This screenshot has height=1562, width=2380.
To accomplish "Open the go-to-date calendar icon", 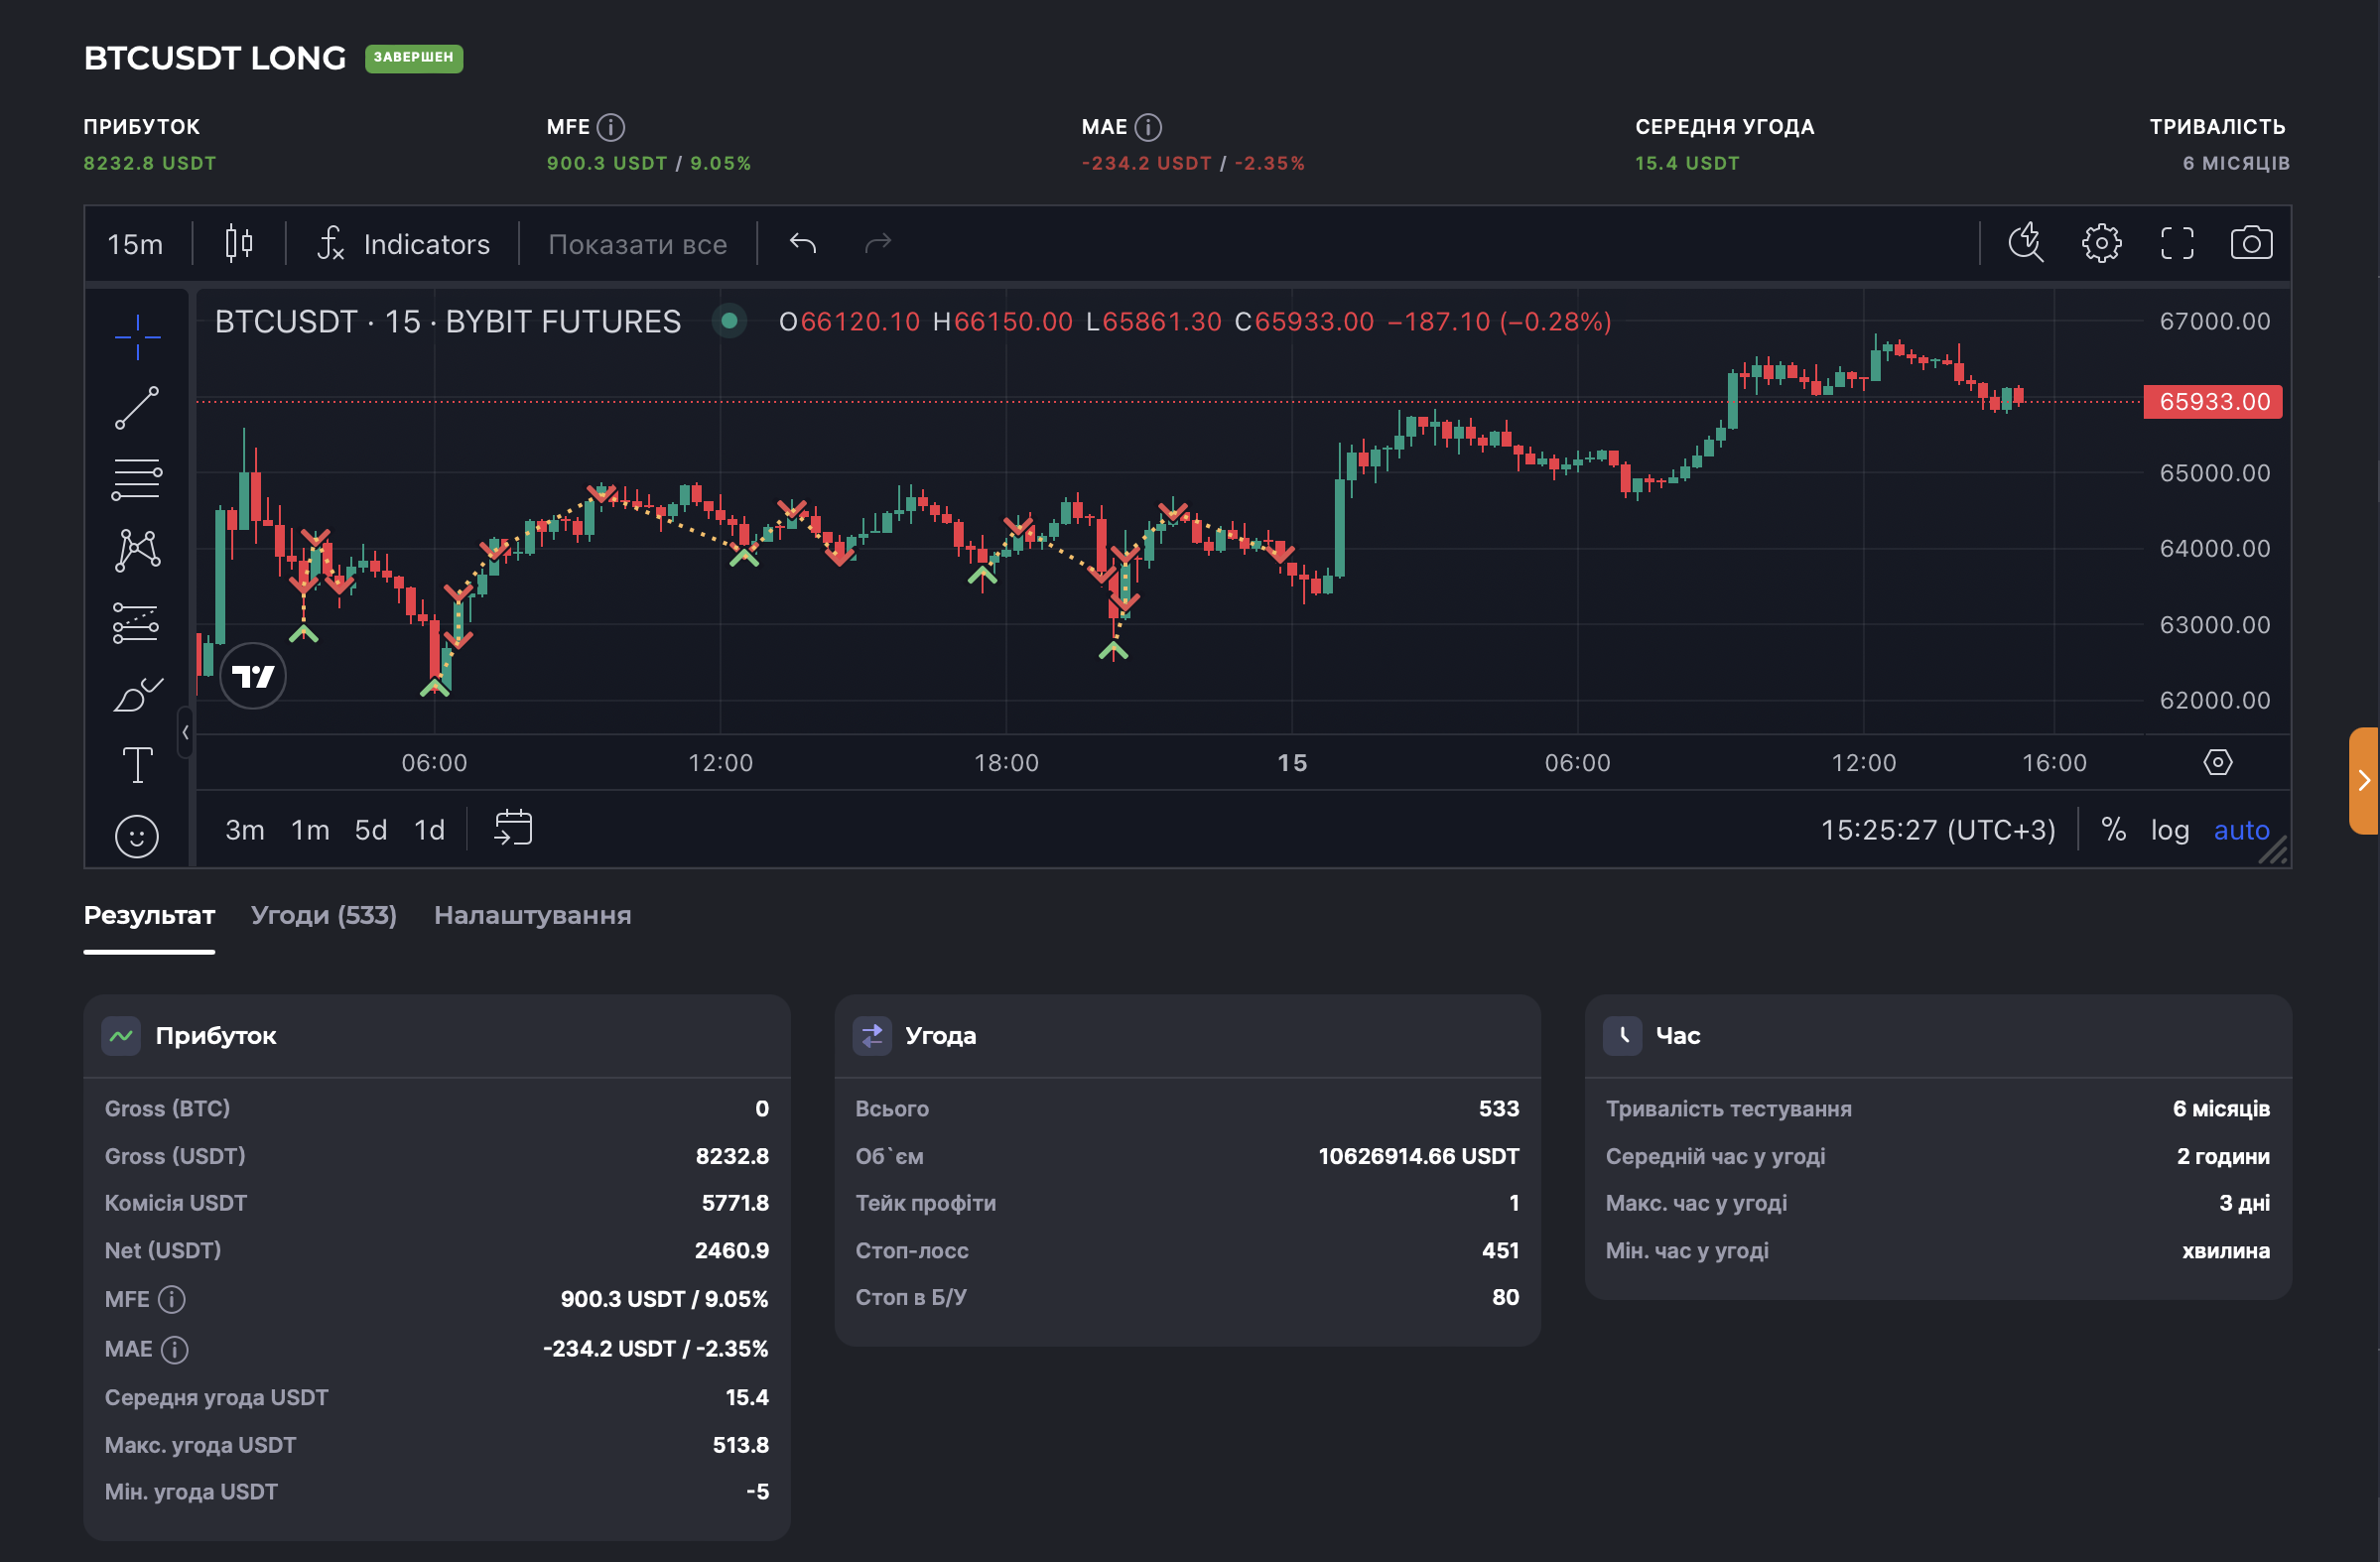I will pyautogui.click(x=513, y=828).
